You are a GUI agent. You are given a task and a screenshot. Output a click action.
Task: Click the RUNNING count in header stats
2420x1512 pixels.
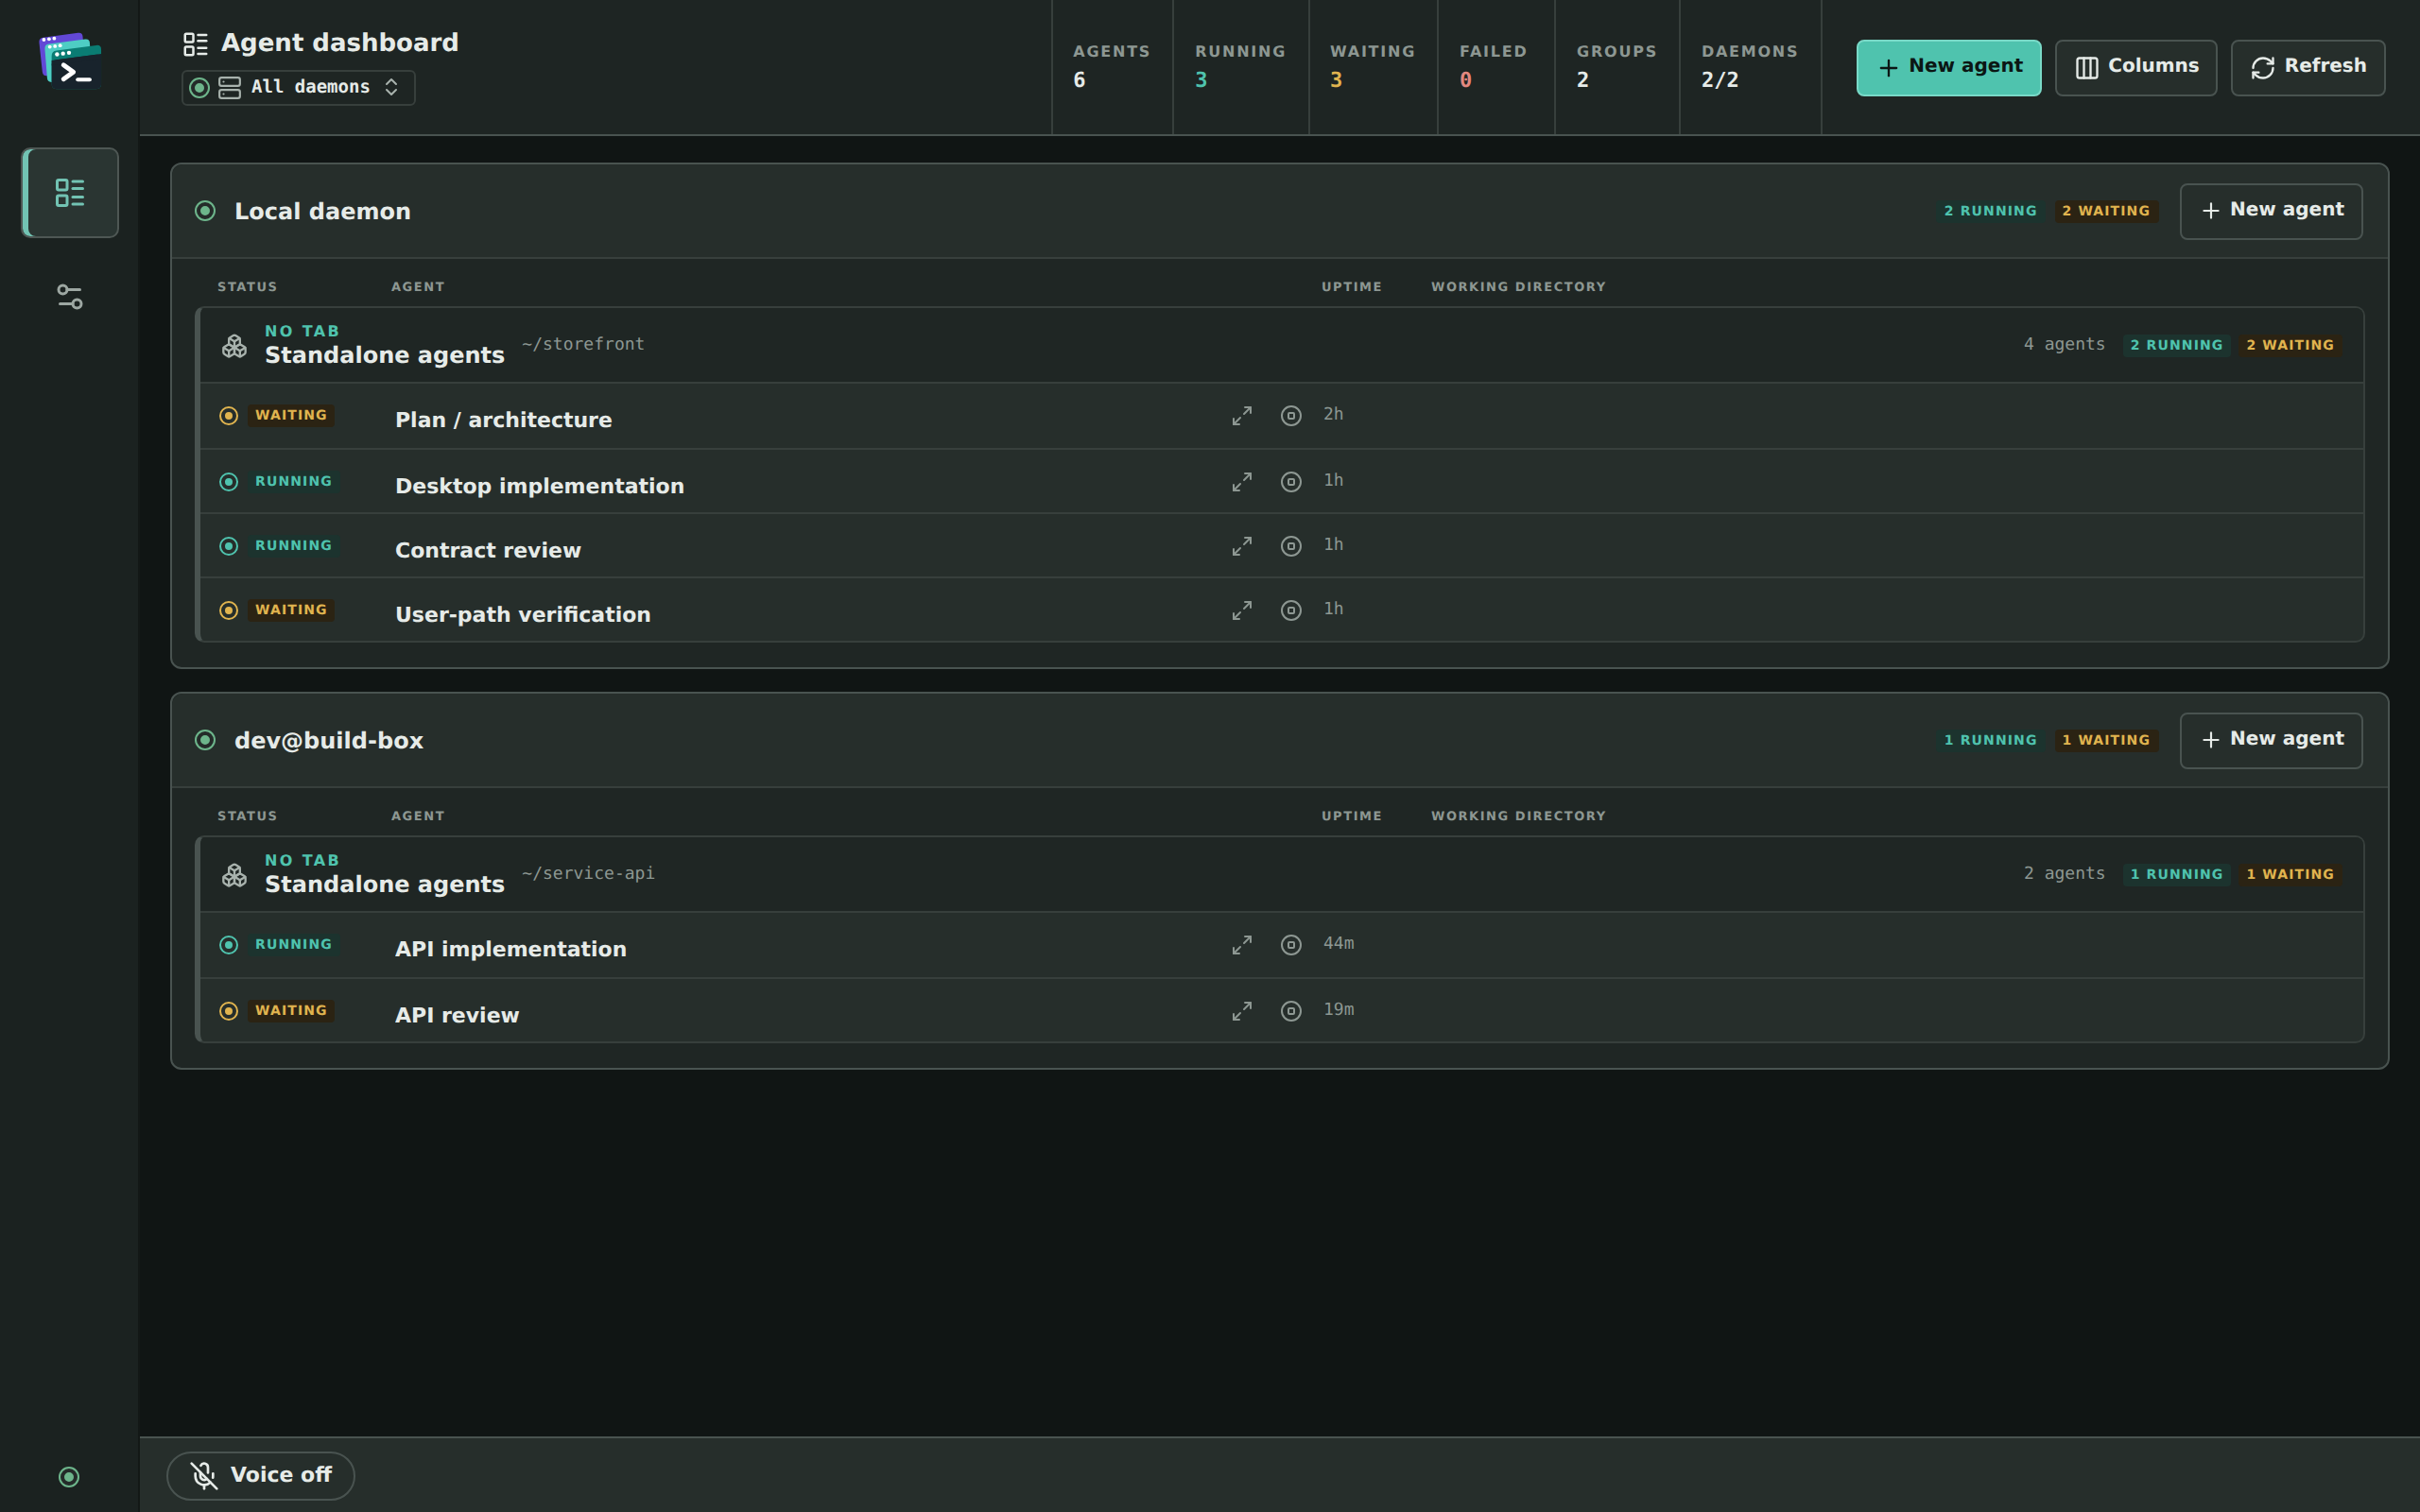pos(1240,67)
